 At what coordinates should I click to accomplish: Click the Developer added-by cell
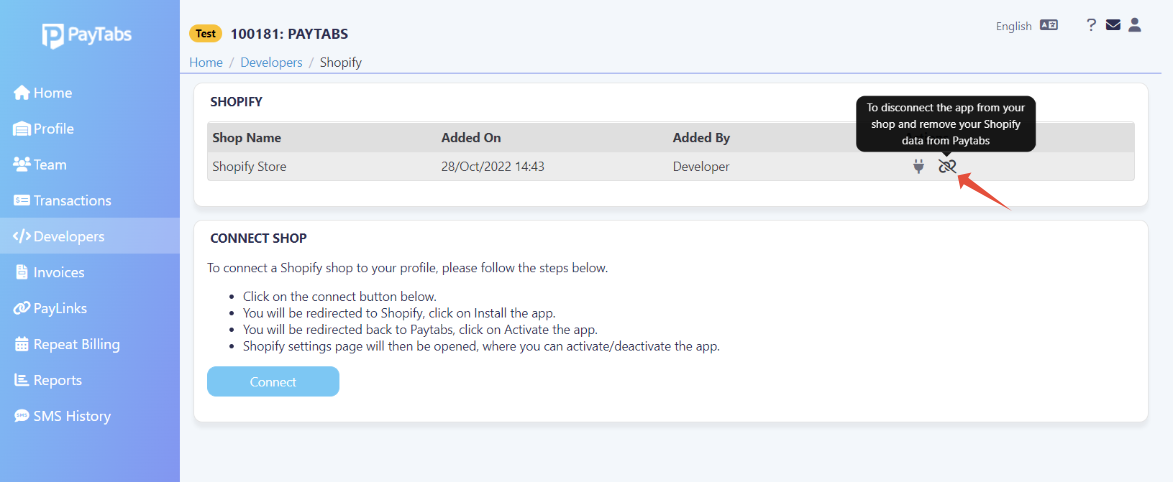(701, 167)
